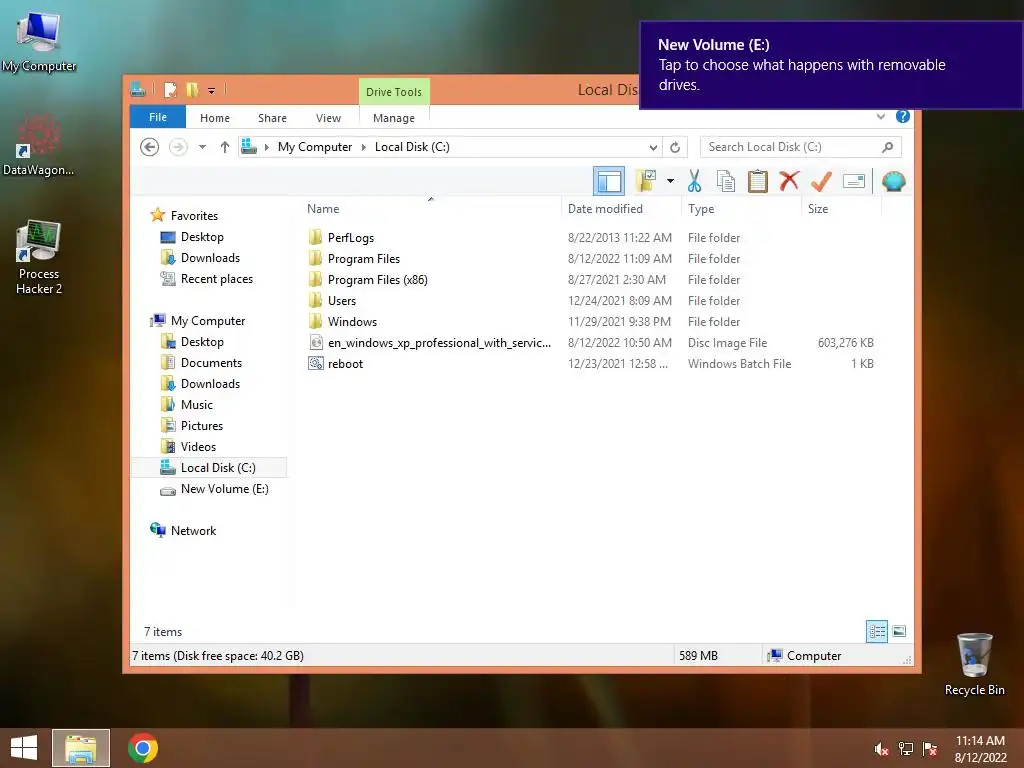
Task: Refresh the current folder
Action: point(675,147)
